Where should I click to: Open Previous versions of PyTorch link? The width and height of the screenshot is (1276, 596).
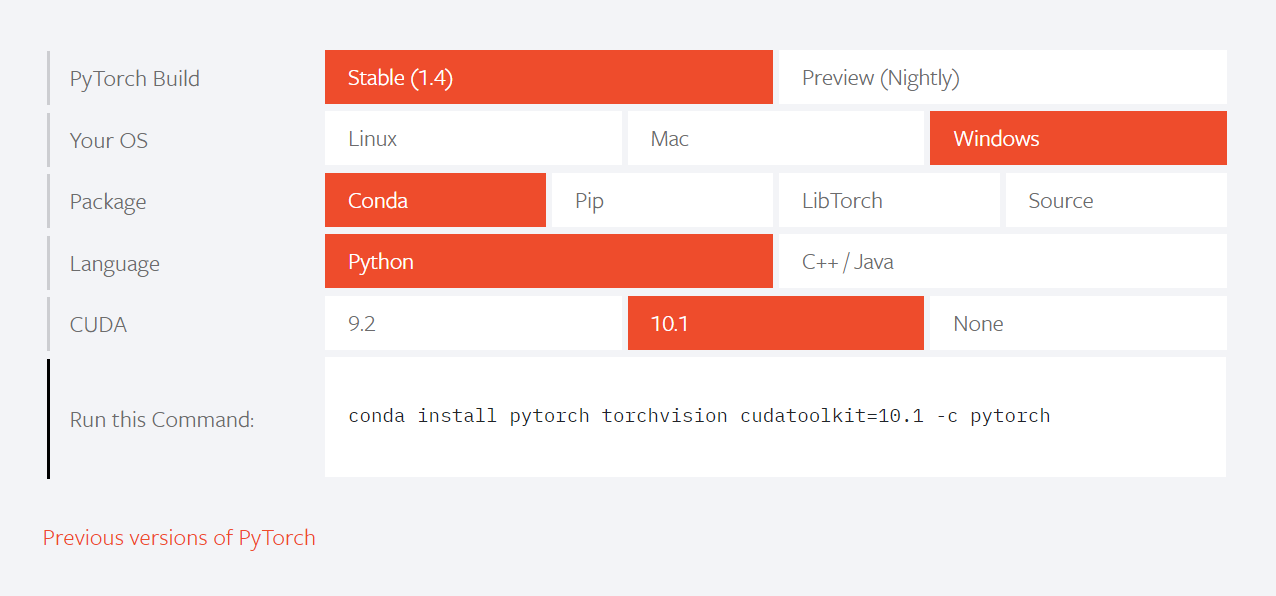[178, 537]
